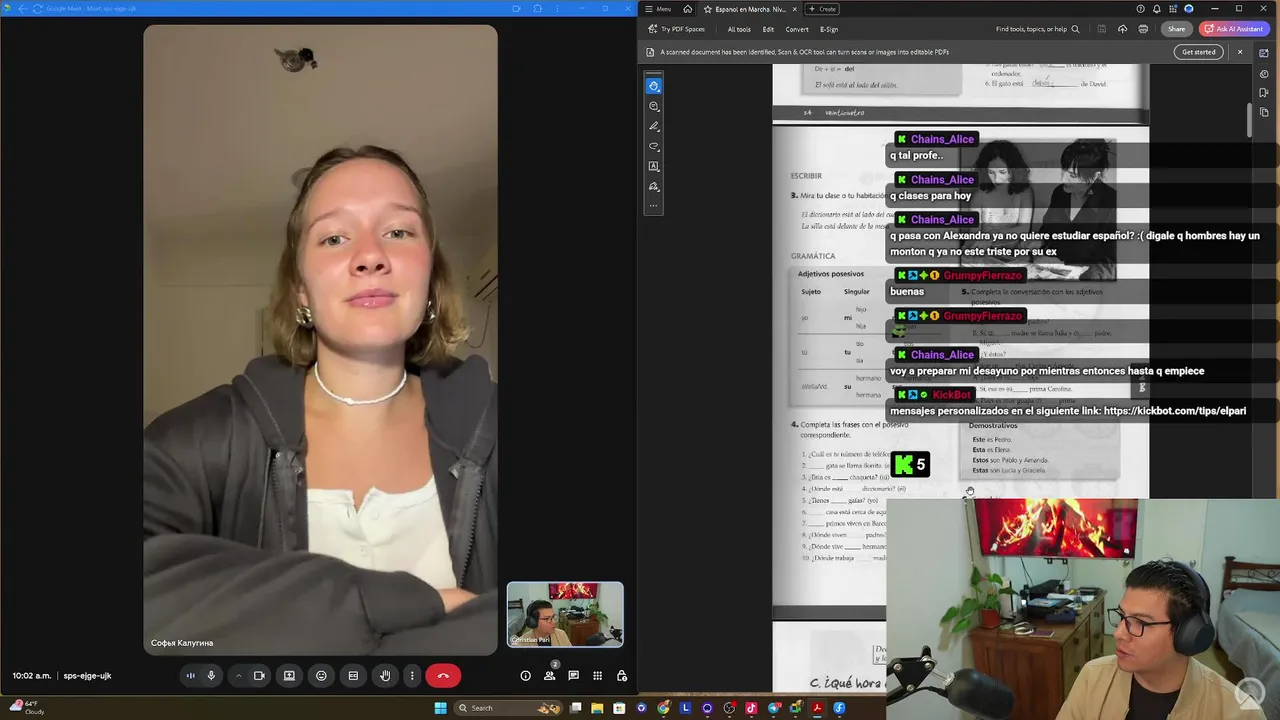1280x720 pixels.
Task: Open Convert menu in Acrobat
Action: [797, 29]
